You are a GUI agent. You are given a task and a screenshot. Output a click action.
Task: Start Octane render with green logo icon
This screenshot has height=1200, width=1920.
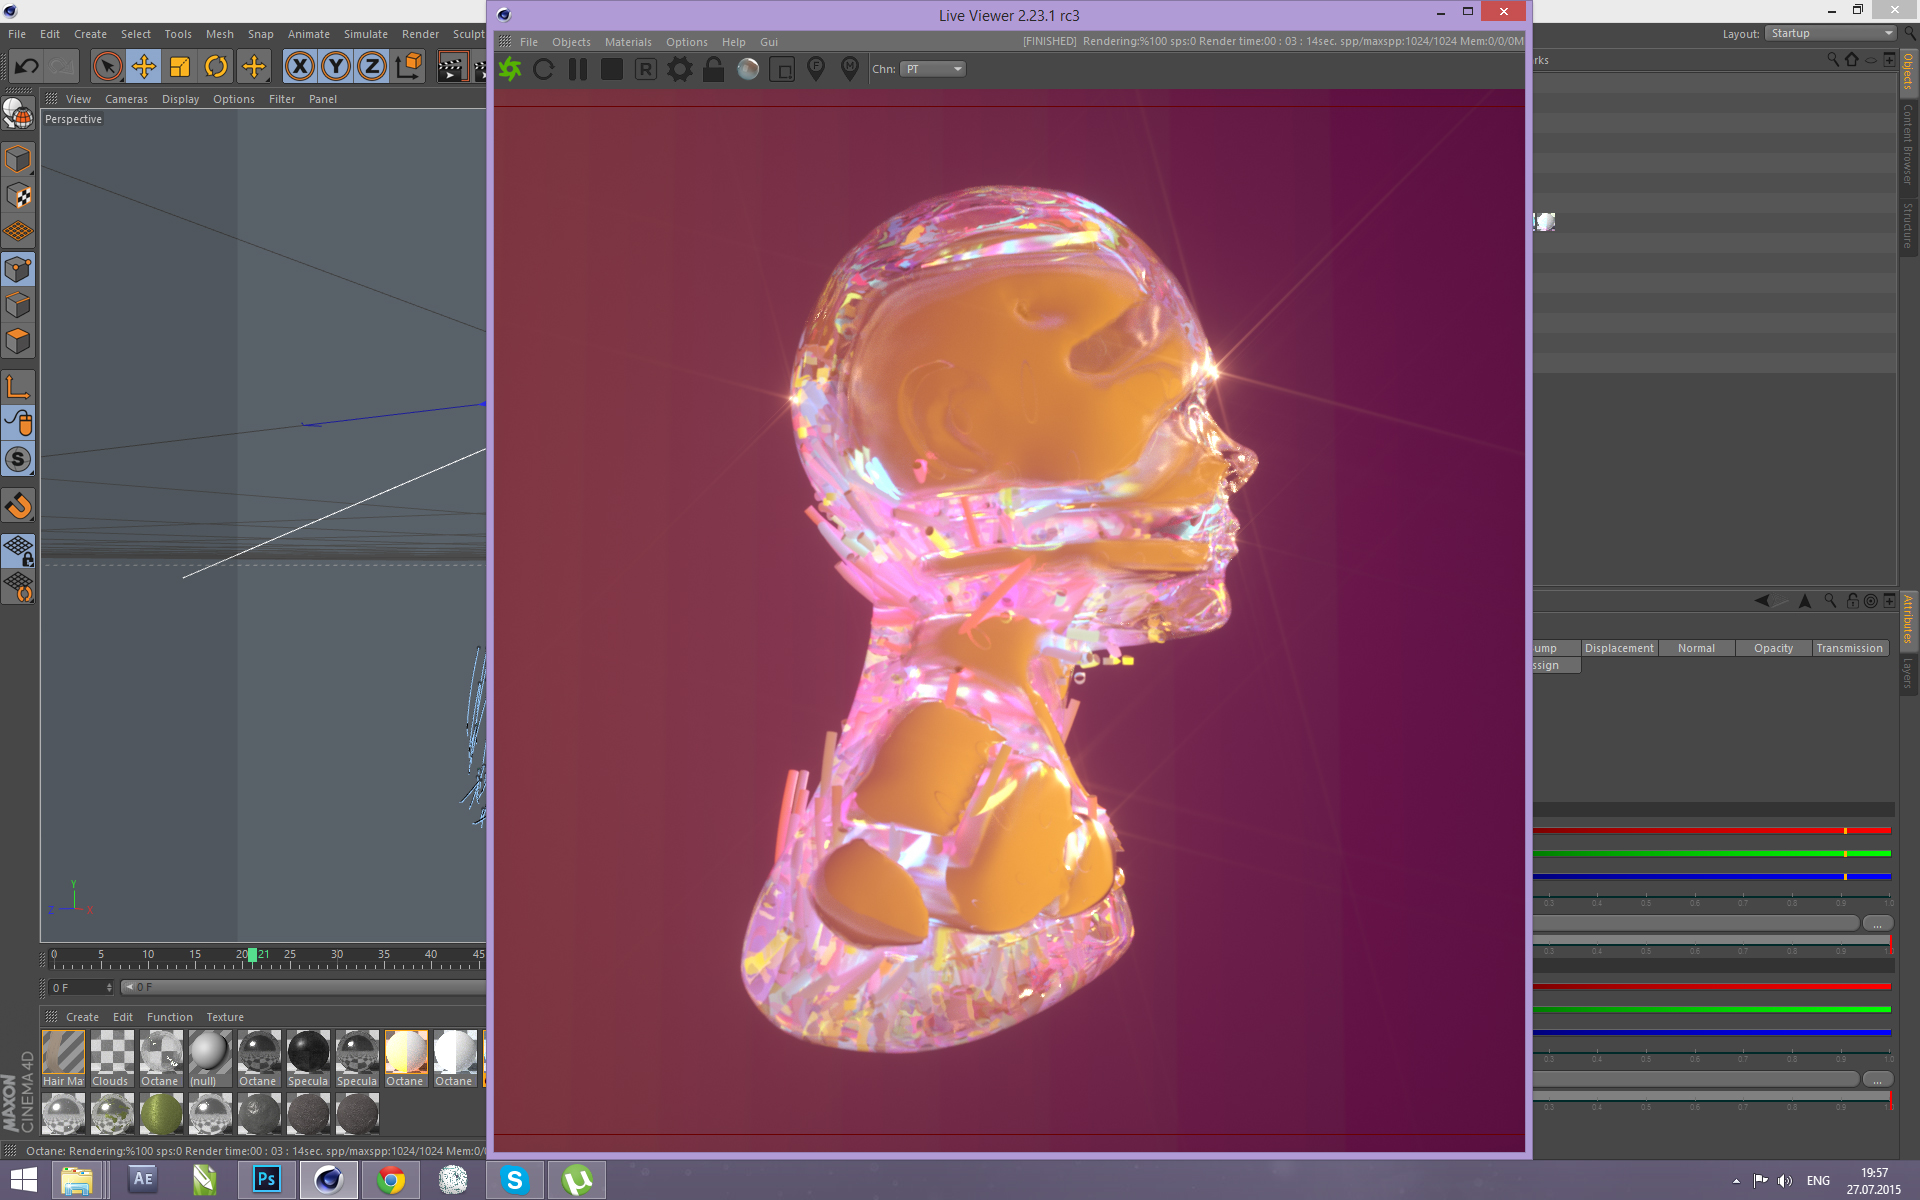click(x=510, y=69)
